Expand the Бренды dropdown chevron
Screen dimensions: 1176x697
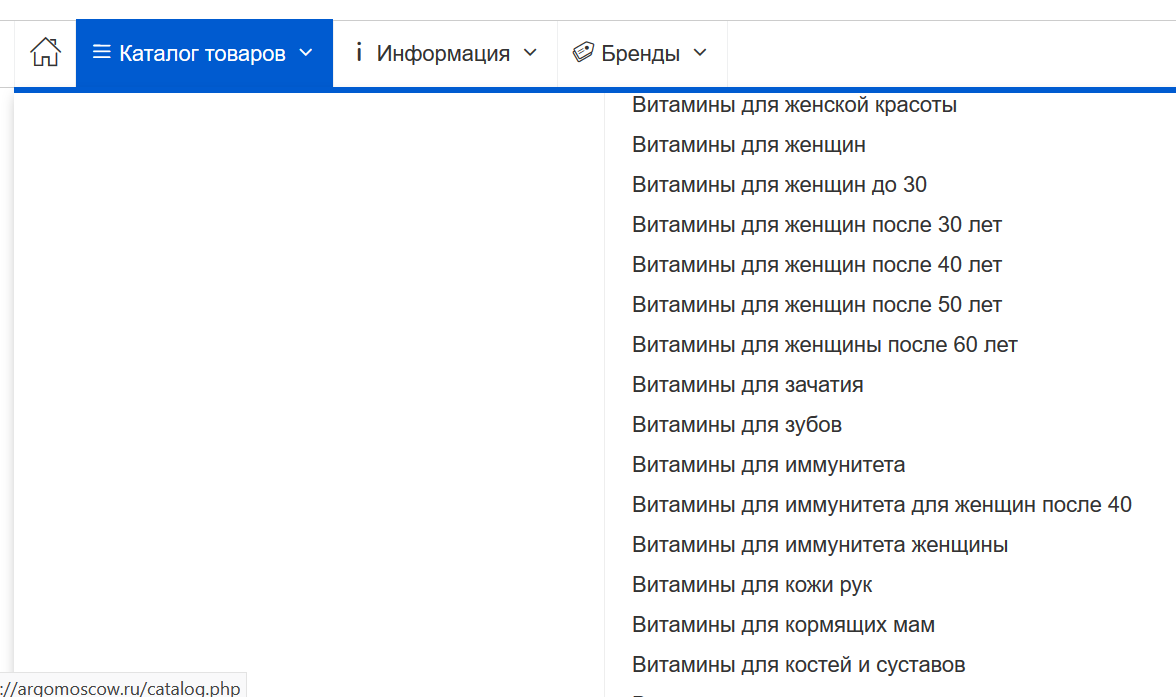click(700, 53)
